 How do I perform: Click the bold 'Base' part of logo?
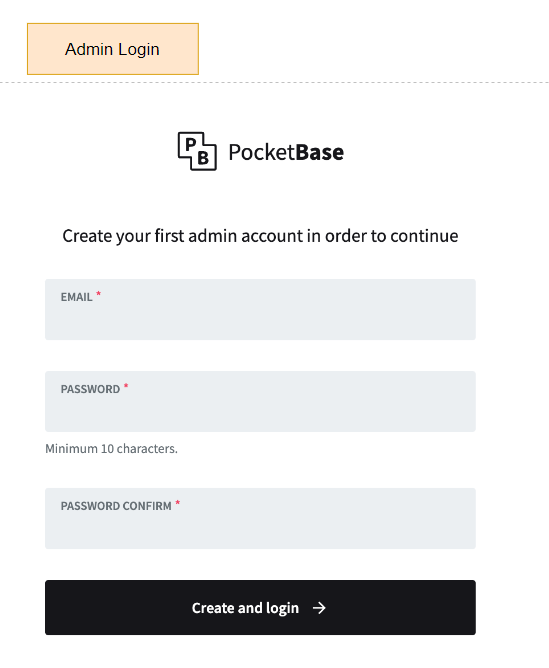pos(319,152)
